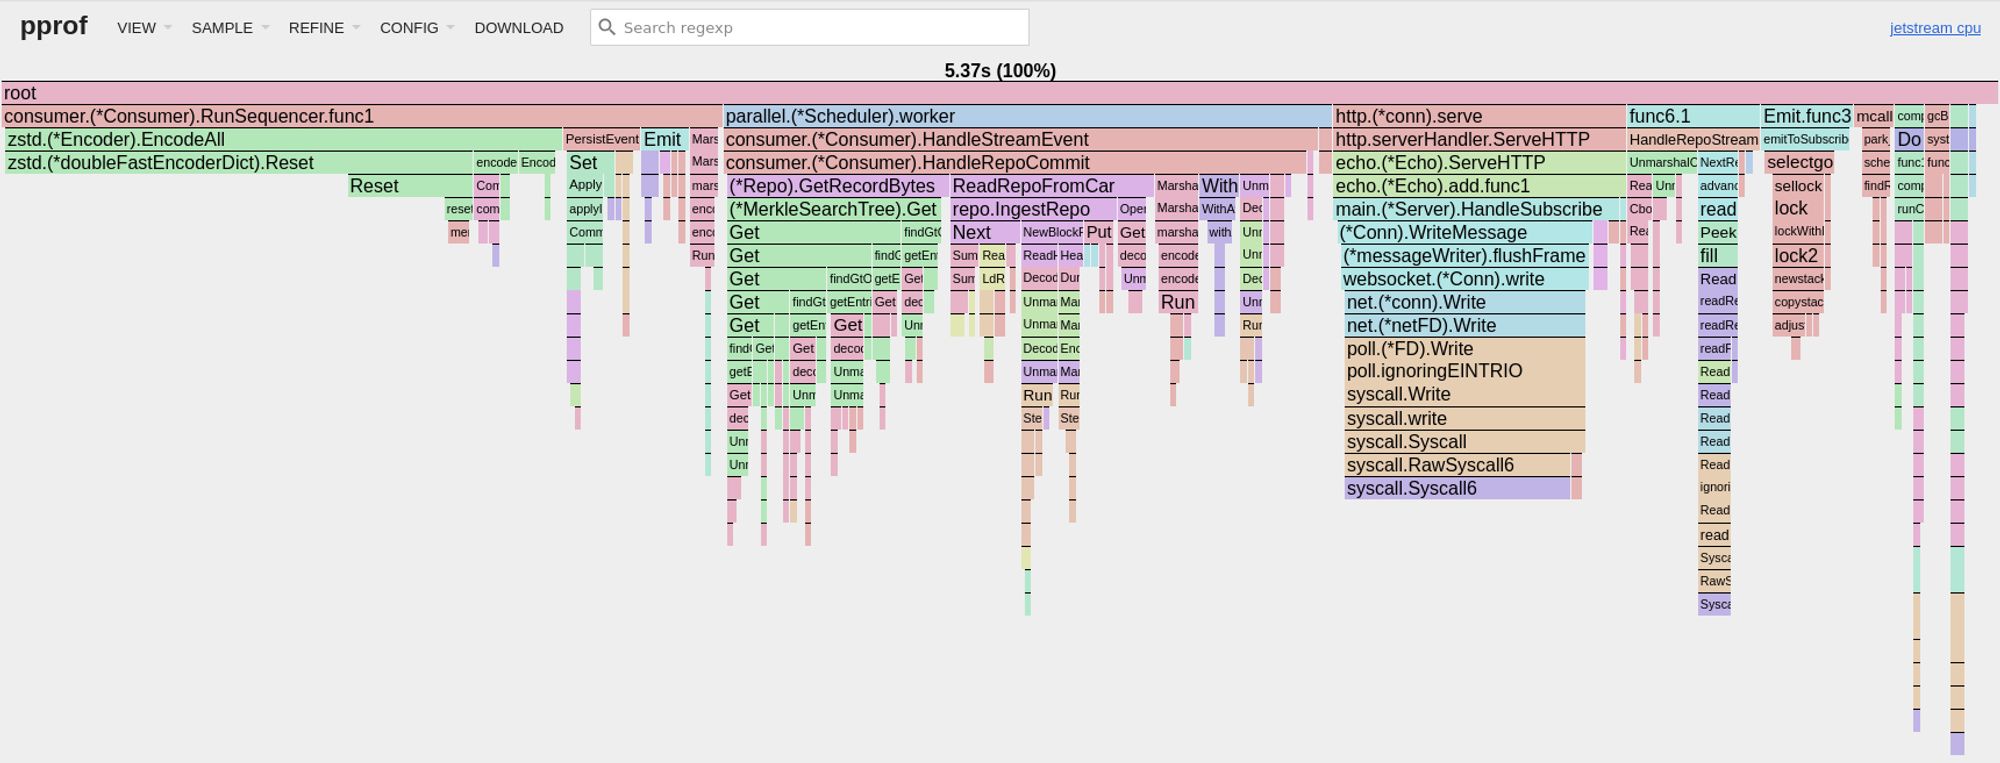
Task: Select the With frame
Action: point(1219,186)
